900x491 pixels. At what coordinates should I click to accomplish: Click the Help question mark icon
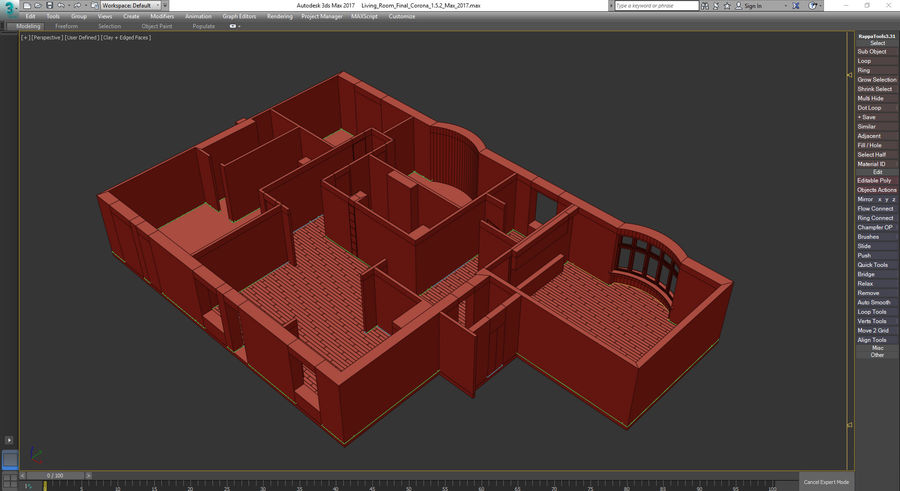coord(812,6)
